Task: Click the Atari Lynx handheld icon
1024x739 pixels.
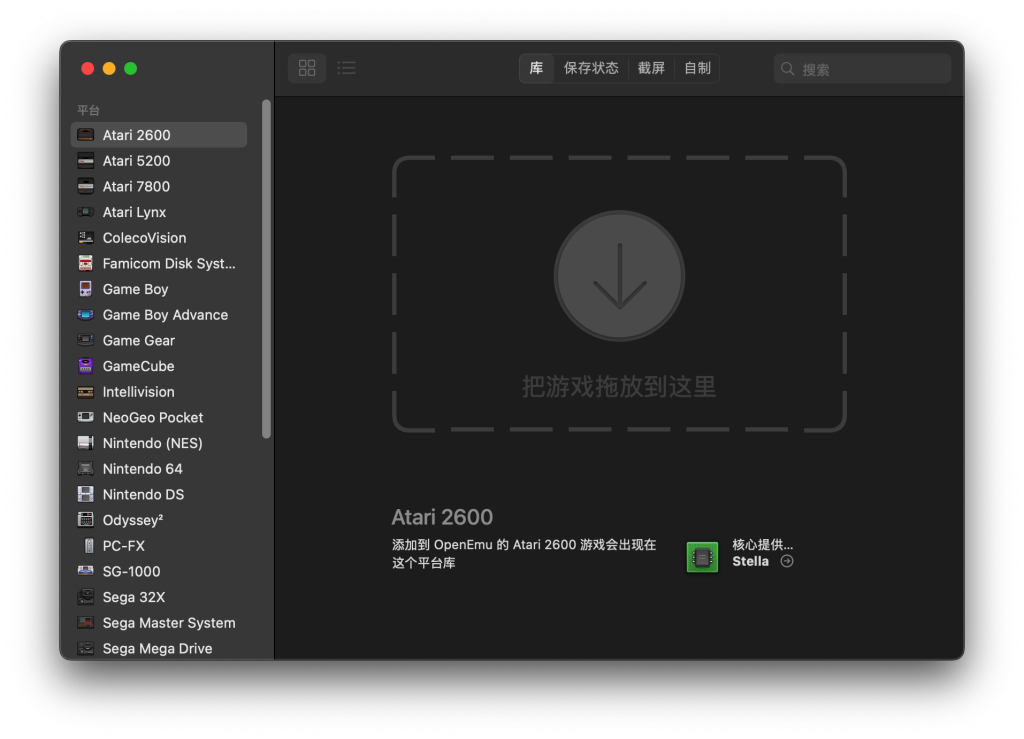Action: coord(86,212)
